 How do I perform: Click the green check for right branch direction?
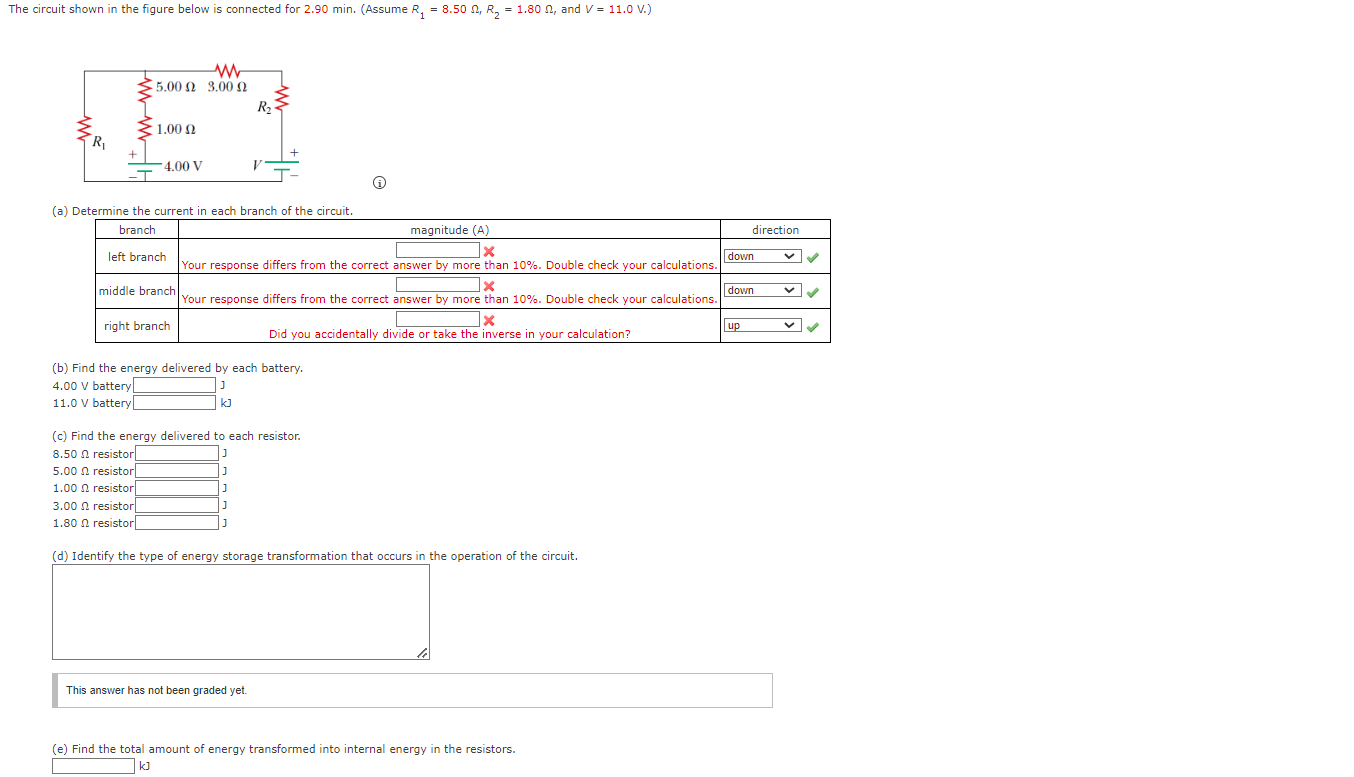coord(814,326)
